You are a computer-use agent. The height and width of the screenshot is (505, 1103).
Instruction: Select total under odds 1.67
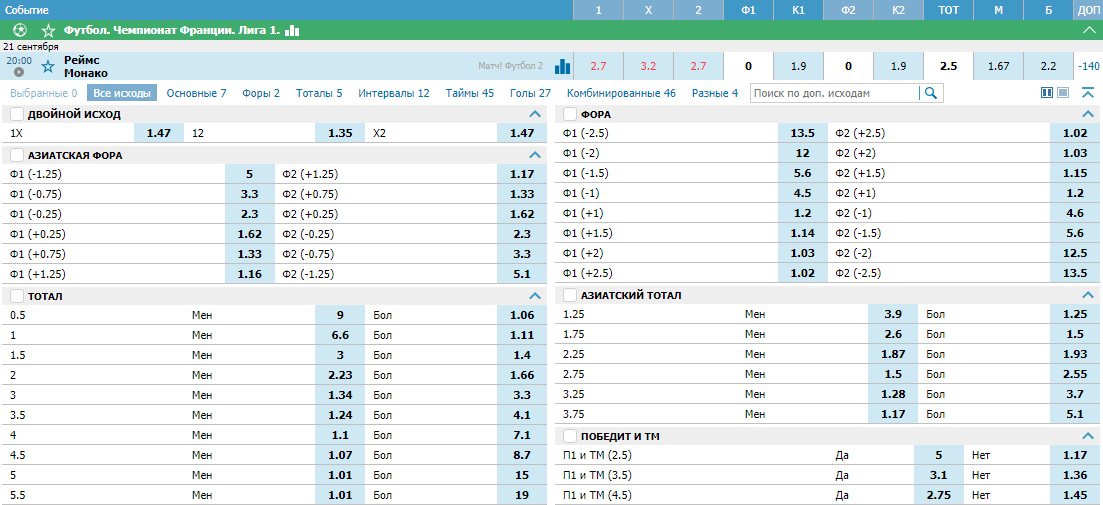point(999,66)
